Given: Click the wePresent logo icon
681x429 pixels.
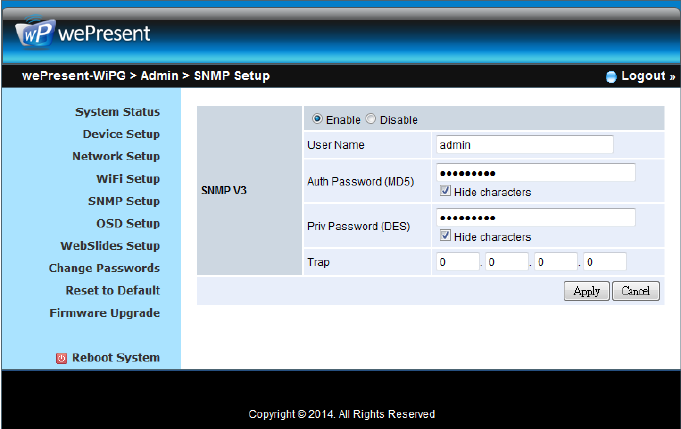Looking at the screenshot, I should point(35,31).
